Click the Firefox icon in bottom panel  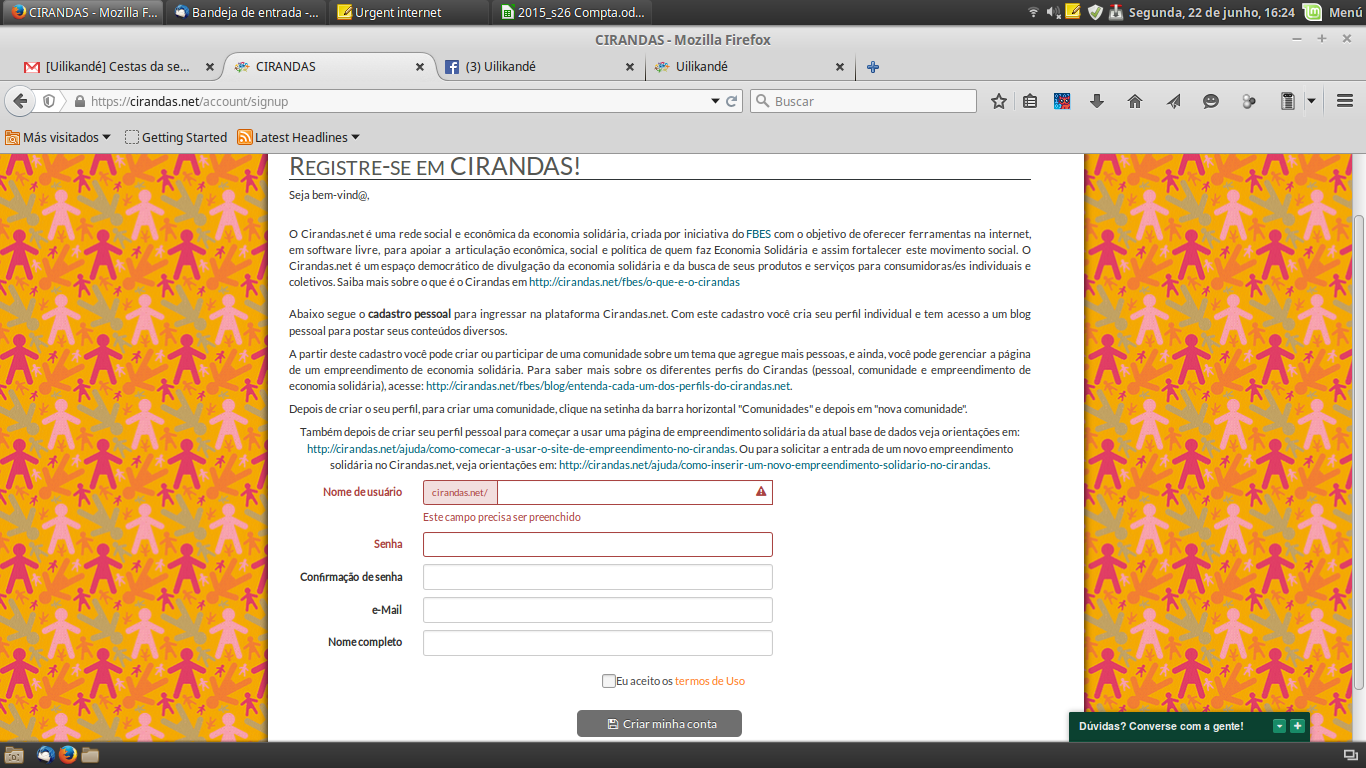click(68, 755)
